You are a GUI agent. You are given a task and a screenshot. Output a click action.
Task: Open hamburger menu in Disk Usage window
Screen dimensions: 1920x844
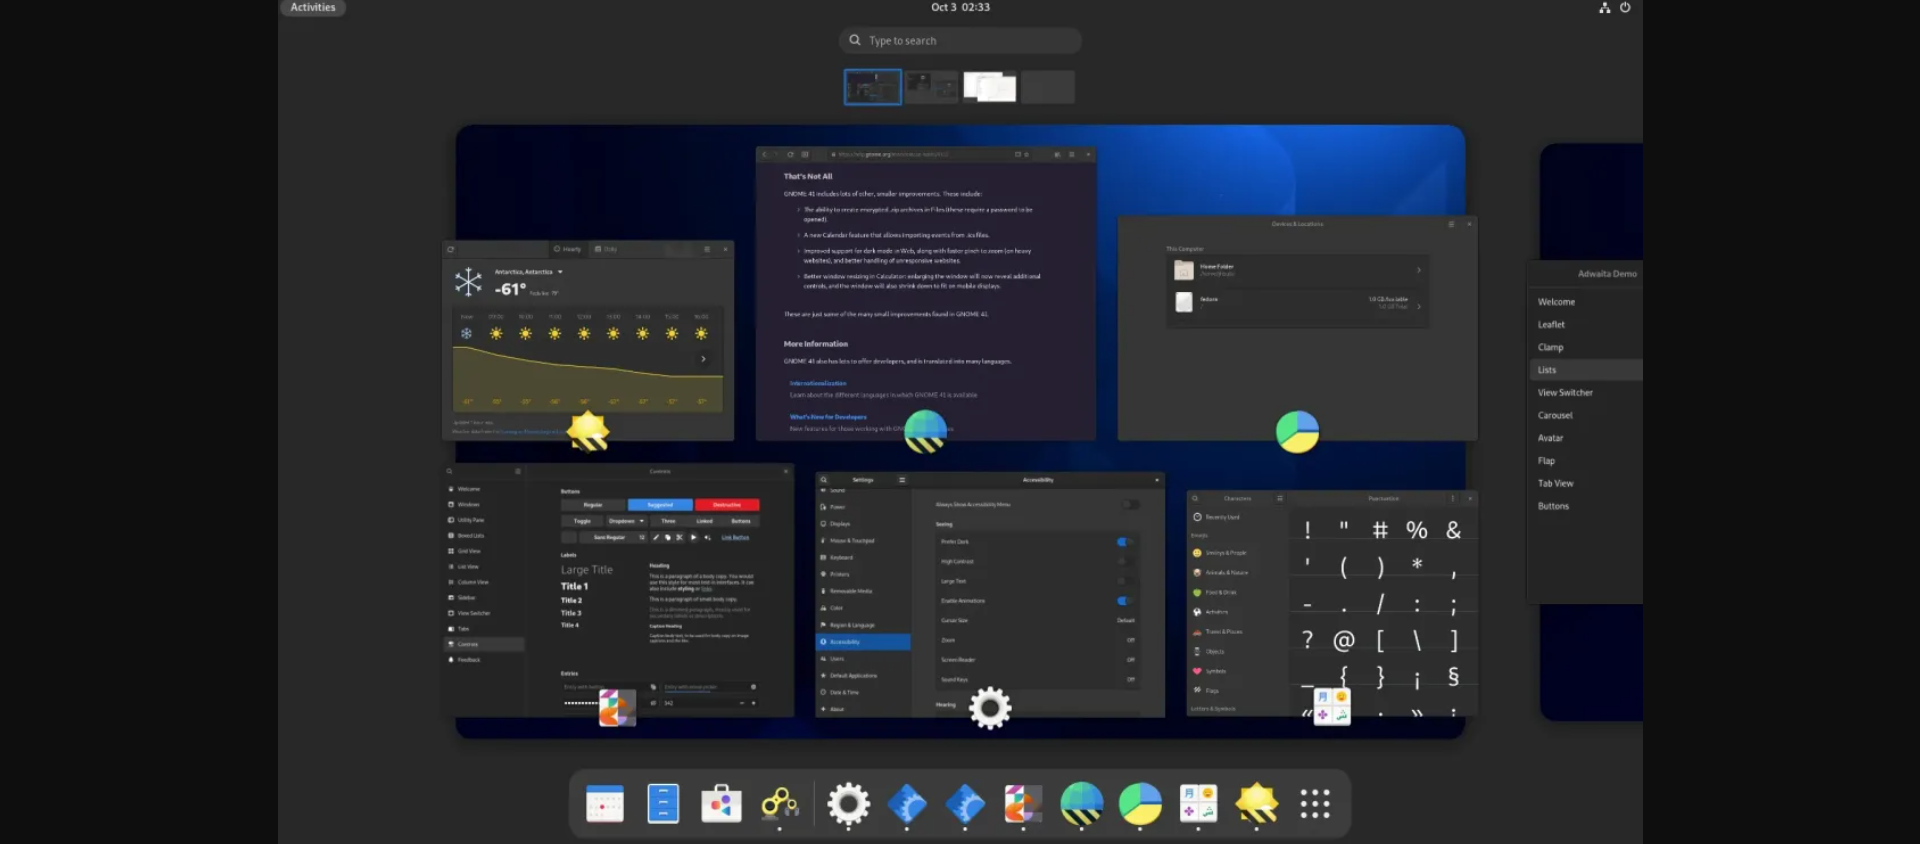pyautogui.click(x=1451, y=224)
